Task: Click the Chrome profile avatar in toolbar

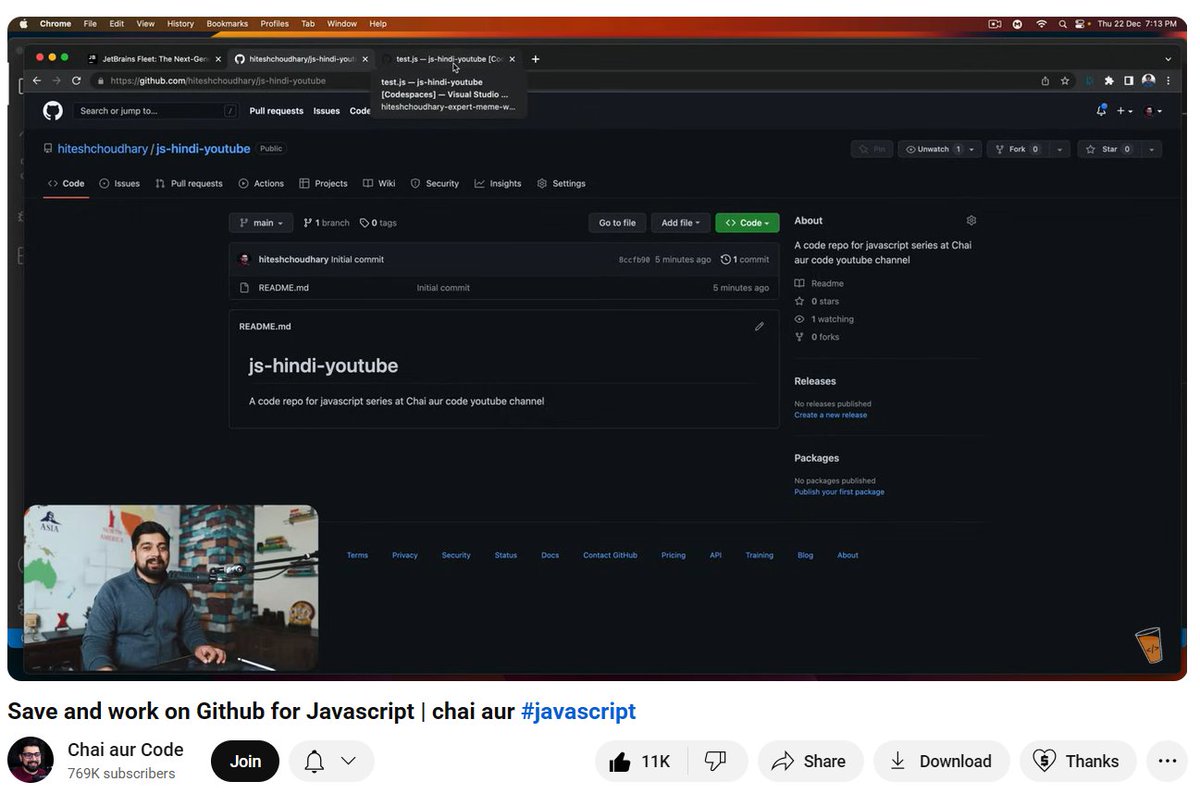Action: 1148,81
